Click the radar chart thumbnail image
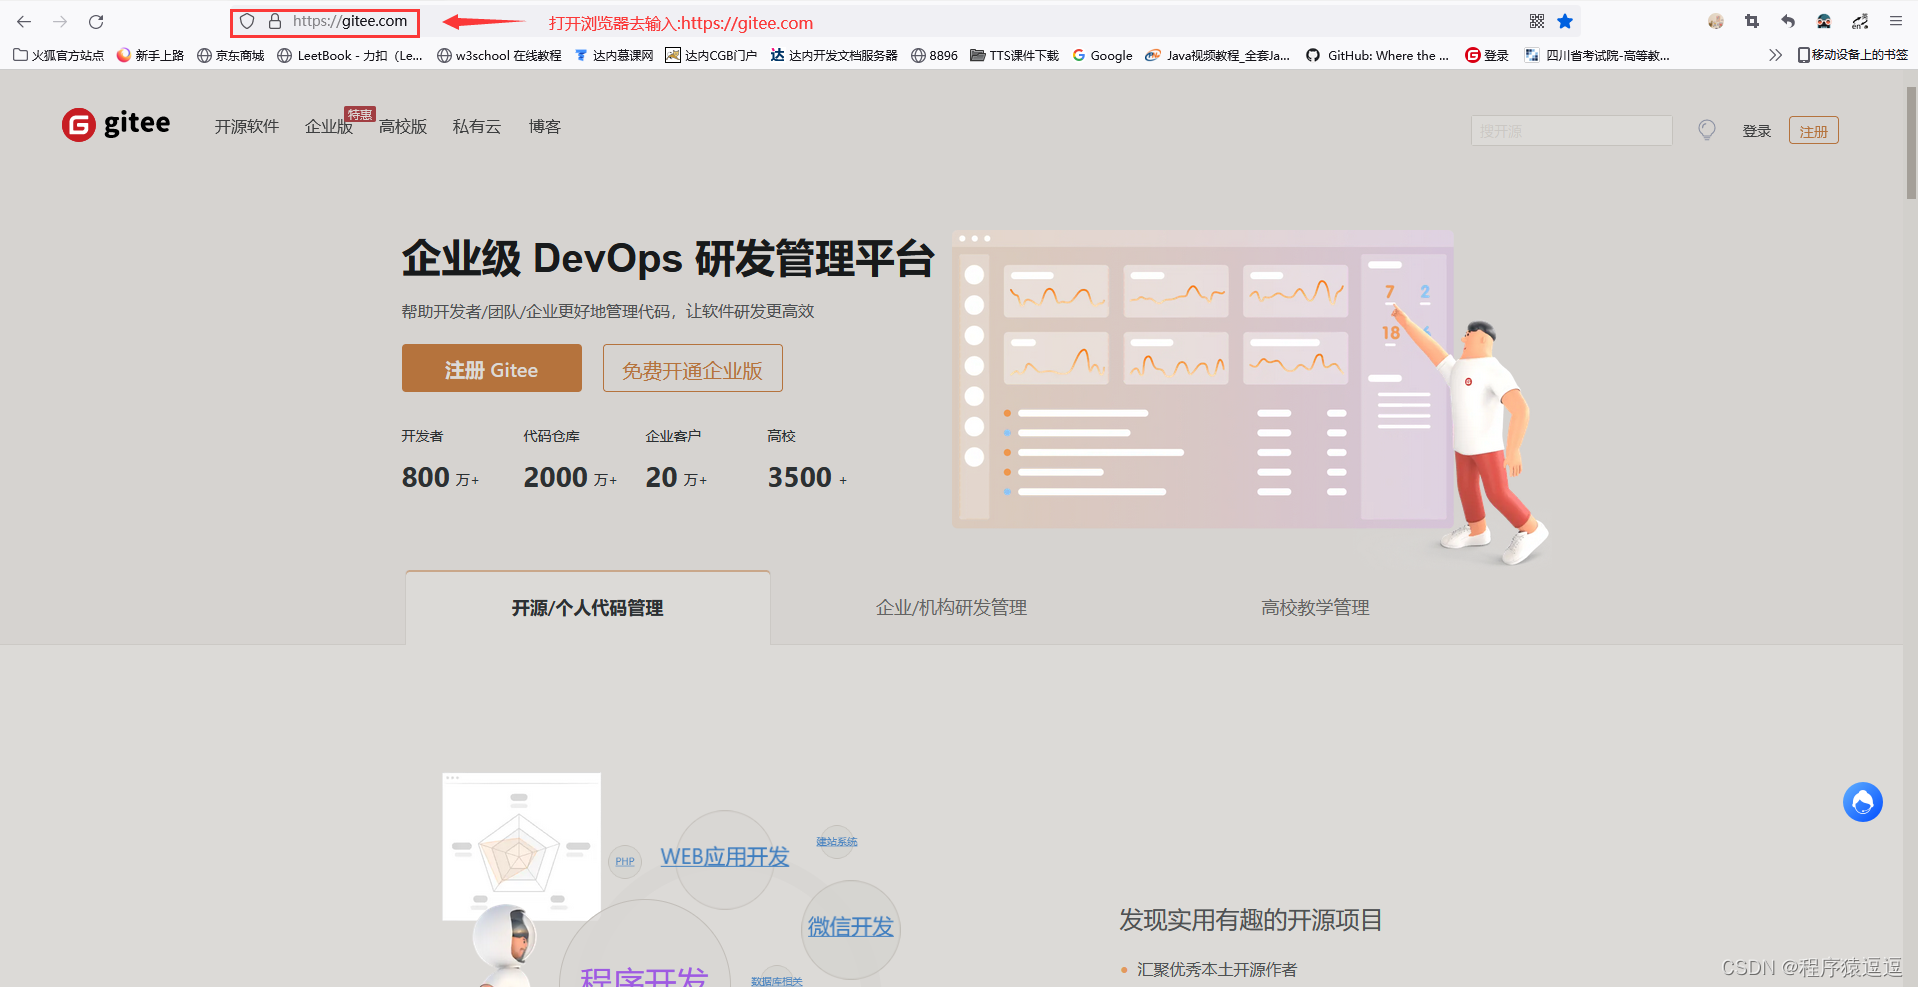This screenshot has width=1918, height=987. point(521,846)
